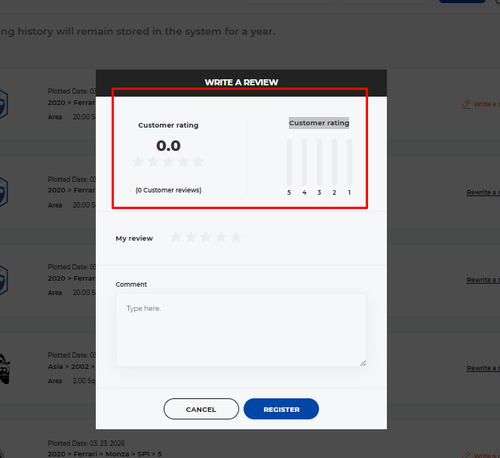Screen dimensions: 500x458
Task: Select second star in My review
Action: pos(191,237)
